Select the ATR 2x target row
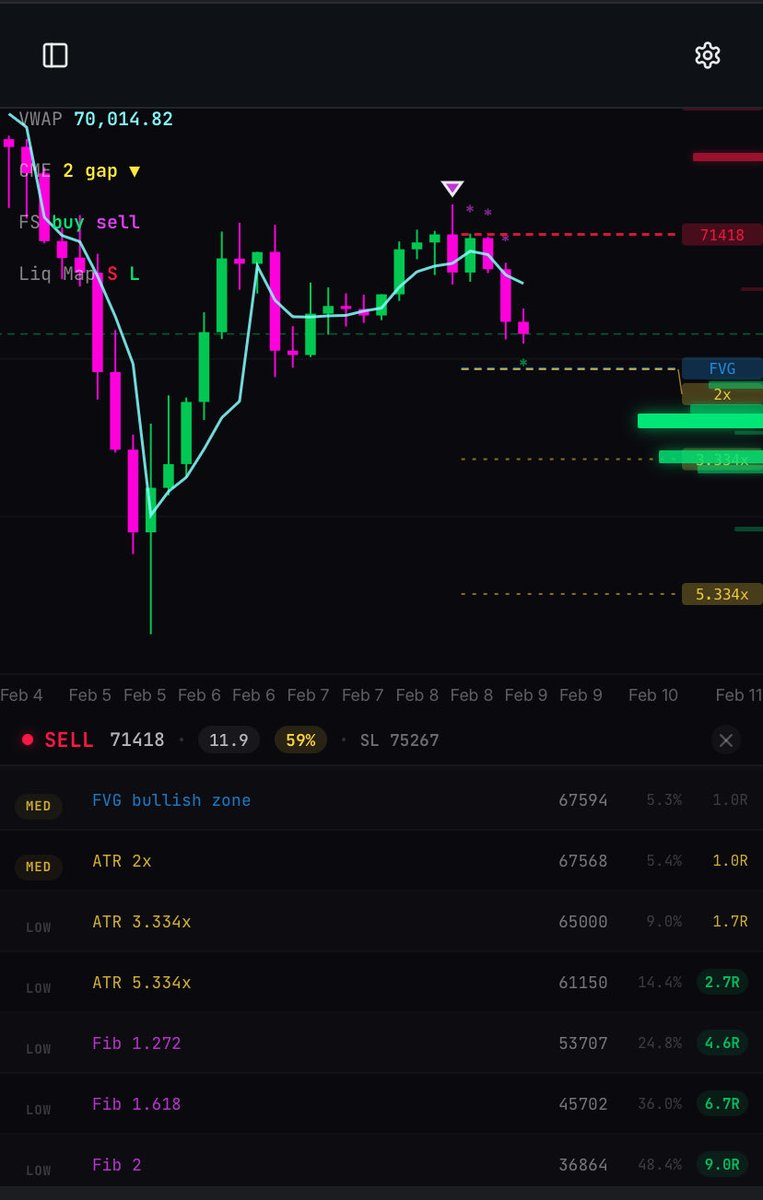The image size is (763, 1200). (x=381, y=861)
